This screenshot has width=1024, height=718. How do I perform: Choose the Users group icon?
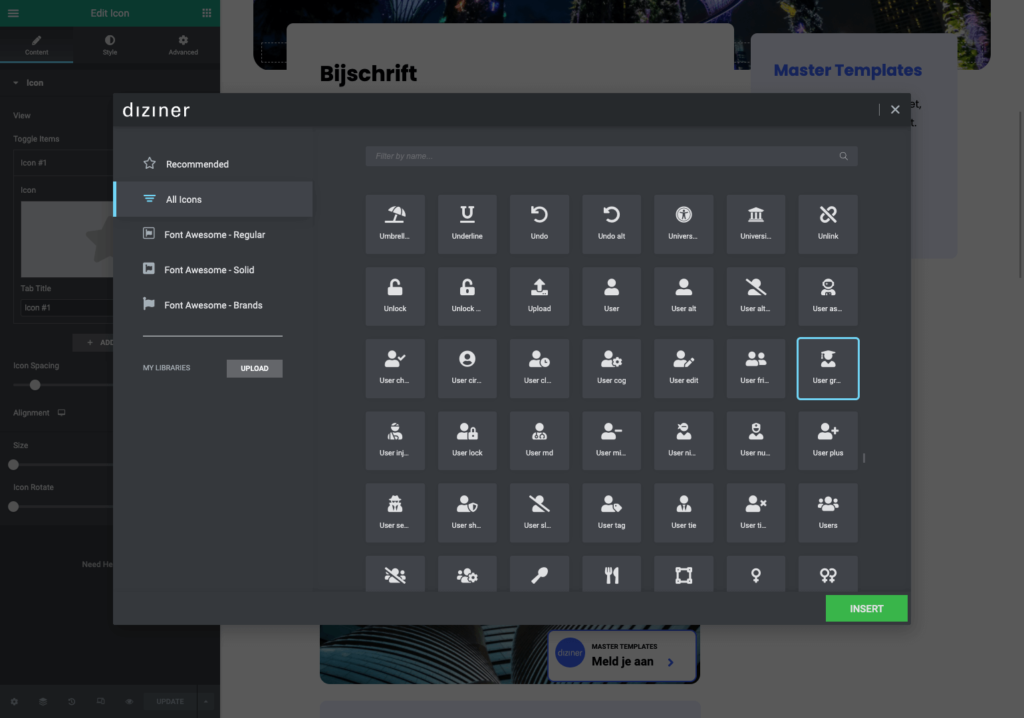[828, 513]
